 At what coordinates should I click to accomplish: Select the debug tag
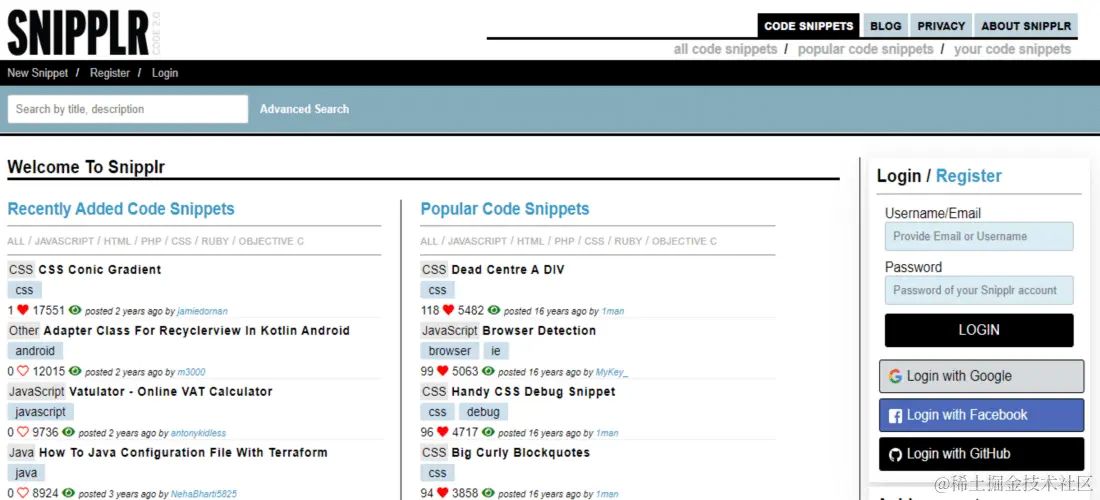pyautogui.click(x=482, y=412)
